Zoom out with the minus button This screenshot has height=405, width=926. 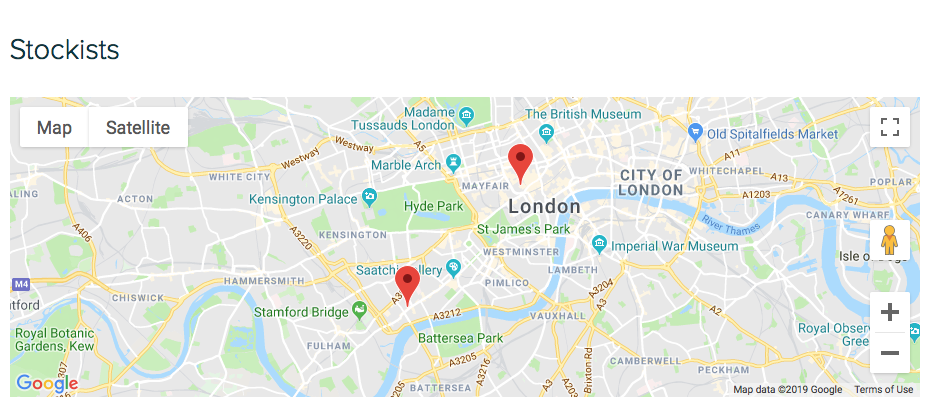889,353
